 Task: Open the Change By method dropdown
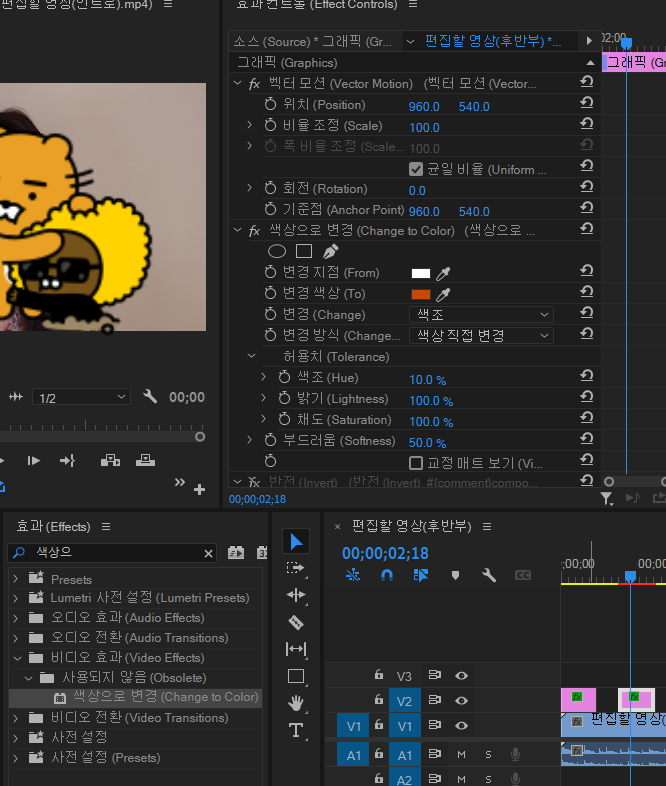481,335
